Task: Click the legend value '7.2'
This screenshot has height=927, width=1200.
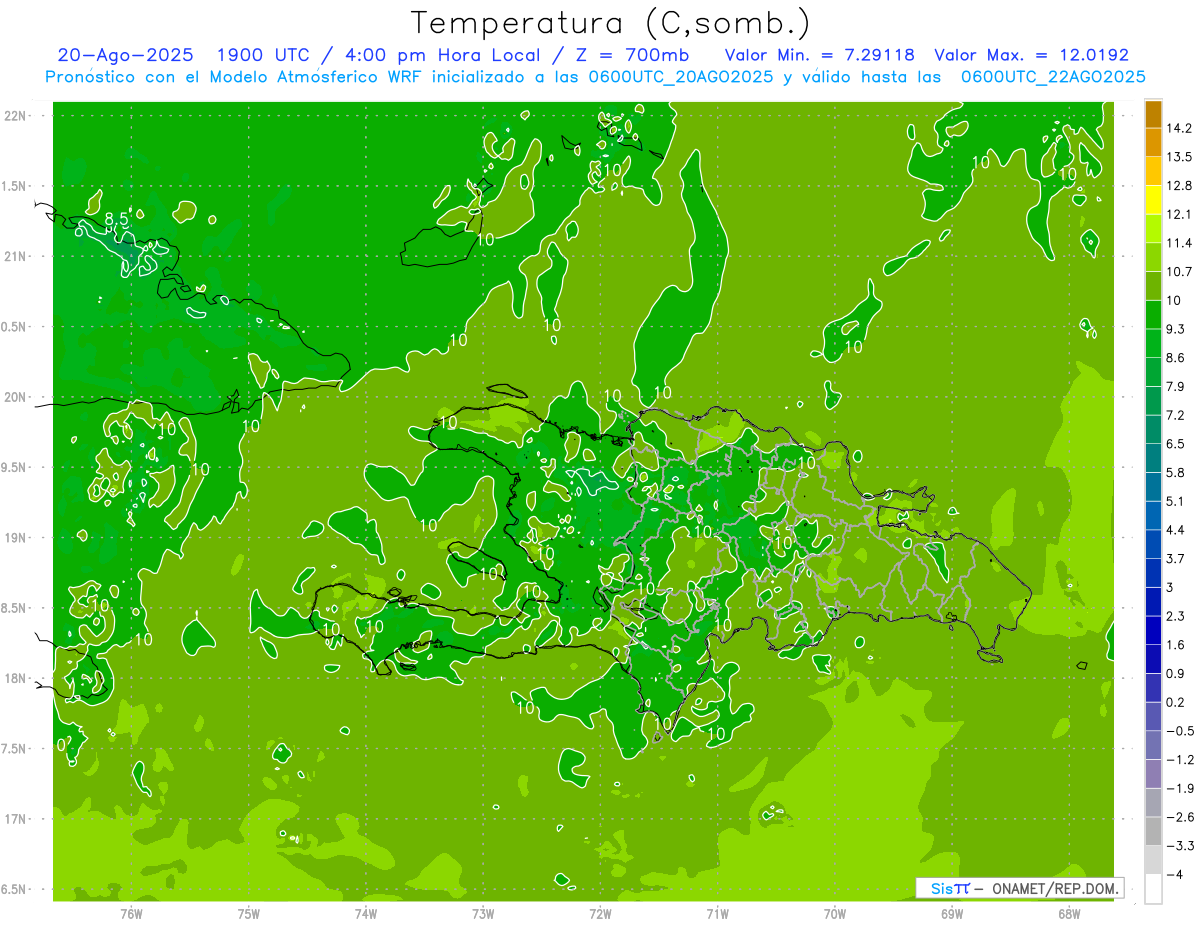Action: tap(1176, 415)
